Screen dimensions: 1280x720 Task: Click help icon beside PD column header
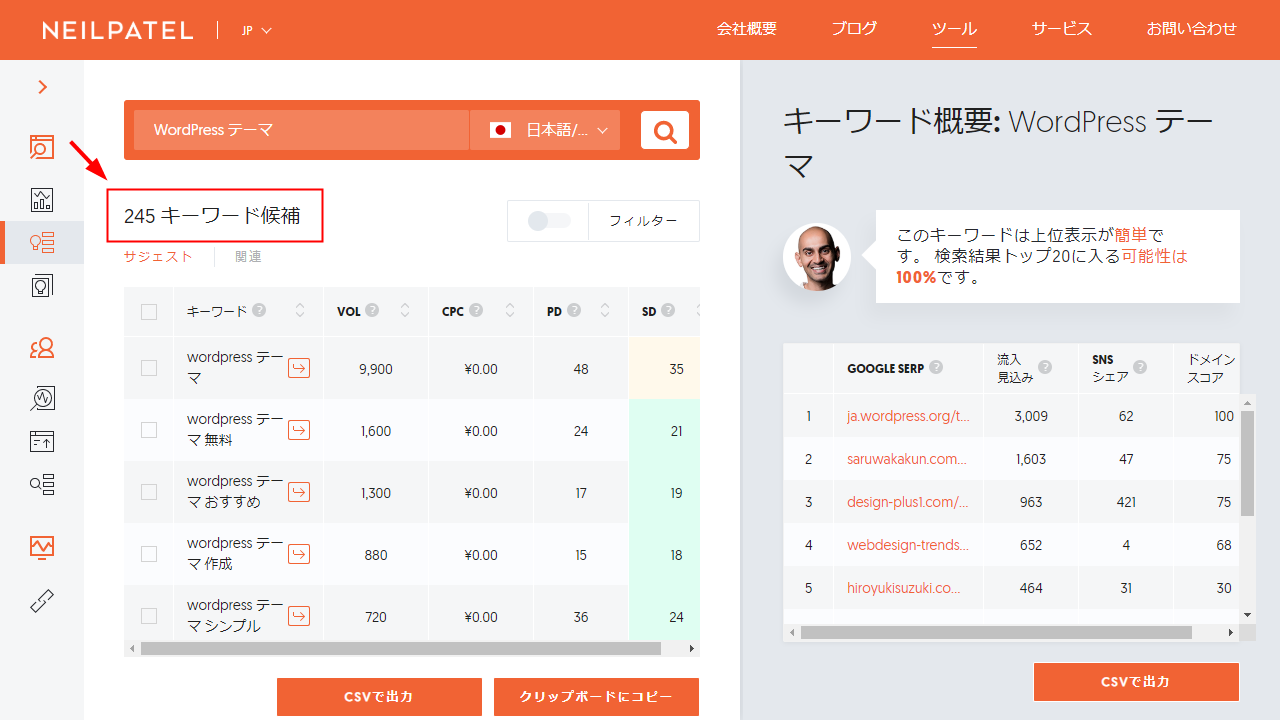tap(574, 311)
